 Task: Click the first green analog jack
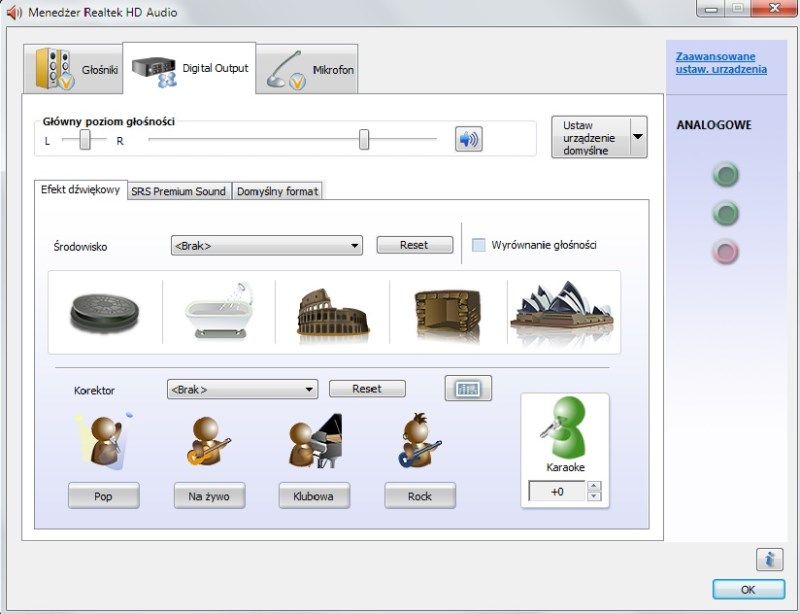coord(726,175)
